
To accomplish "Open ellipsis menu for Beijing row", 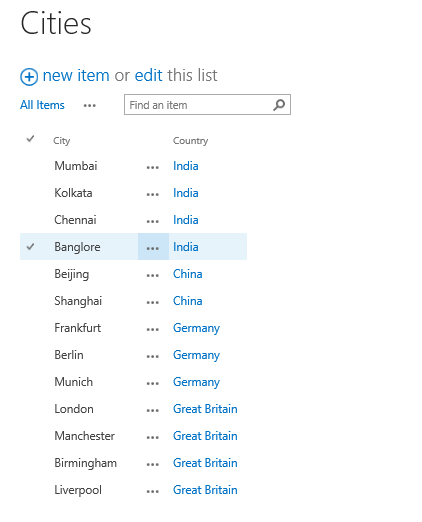I will 153,276.
